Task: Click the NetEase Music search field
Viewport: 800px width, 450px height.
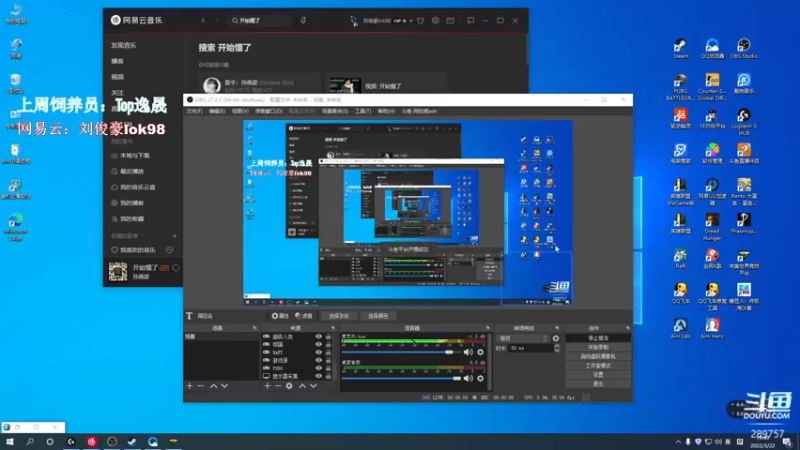Action: pos(260,21)
